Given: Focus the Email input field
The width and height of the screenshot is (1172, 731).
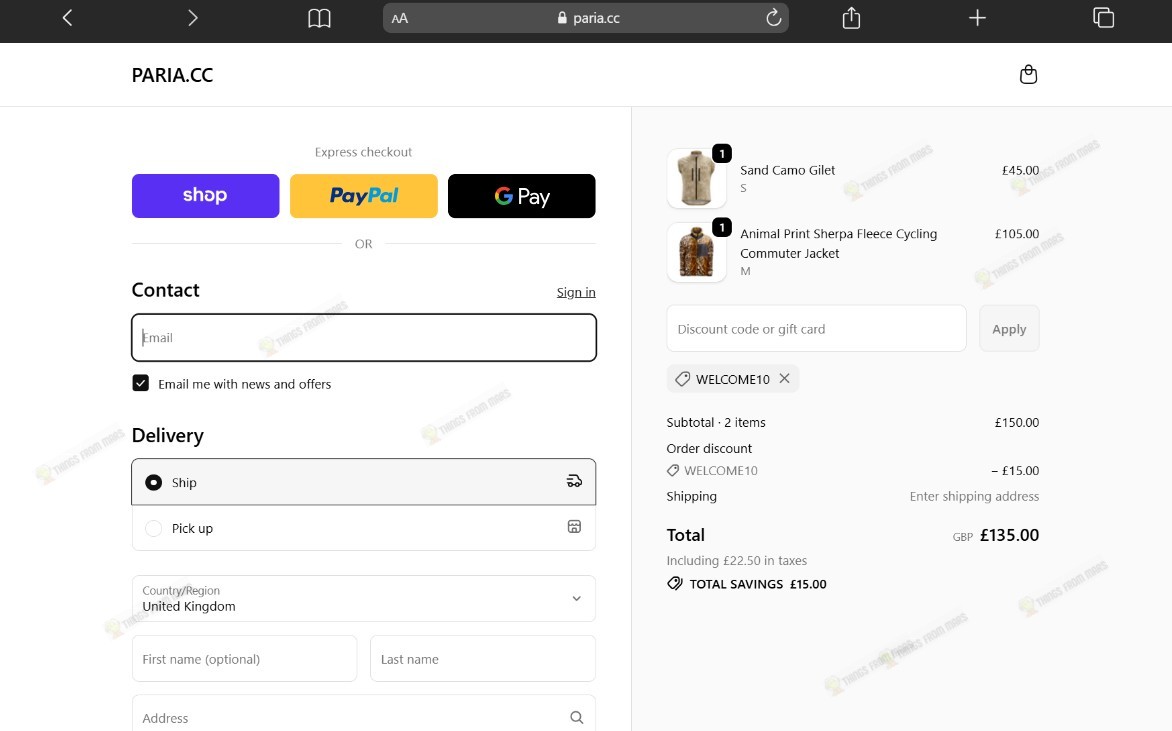Looking at the screenshot, I should (x=364, y=338).
